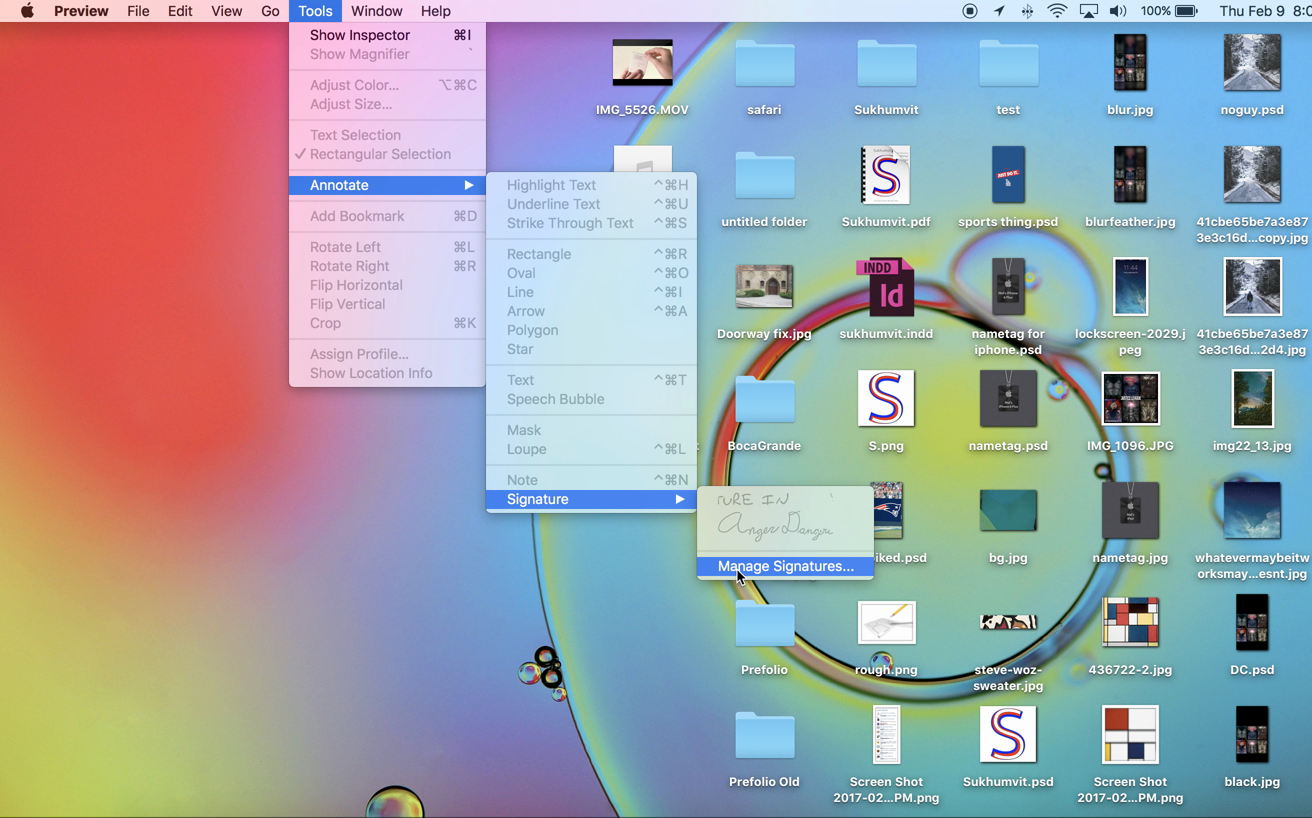Click the Bluetooth menu bar icon
The image size is (1312, 818).
coord(1027,11)
